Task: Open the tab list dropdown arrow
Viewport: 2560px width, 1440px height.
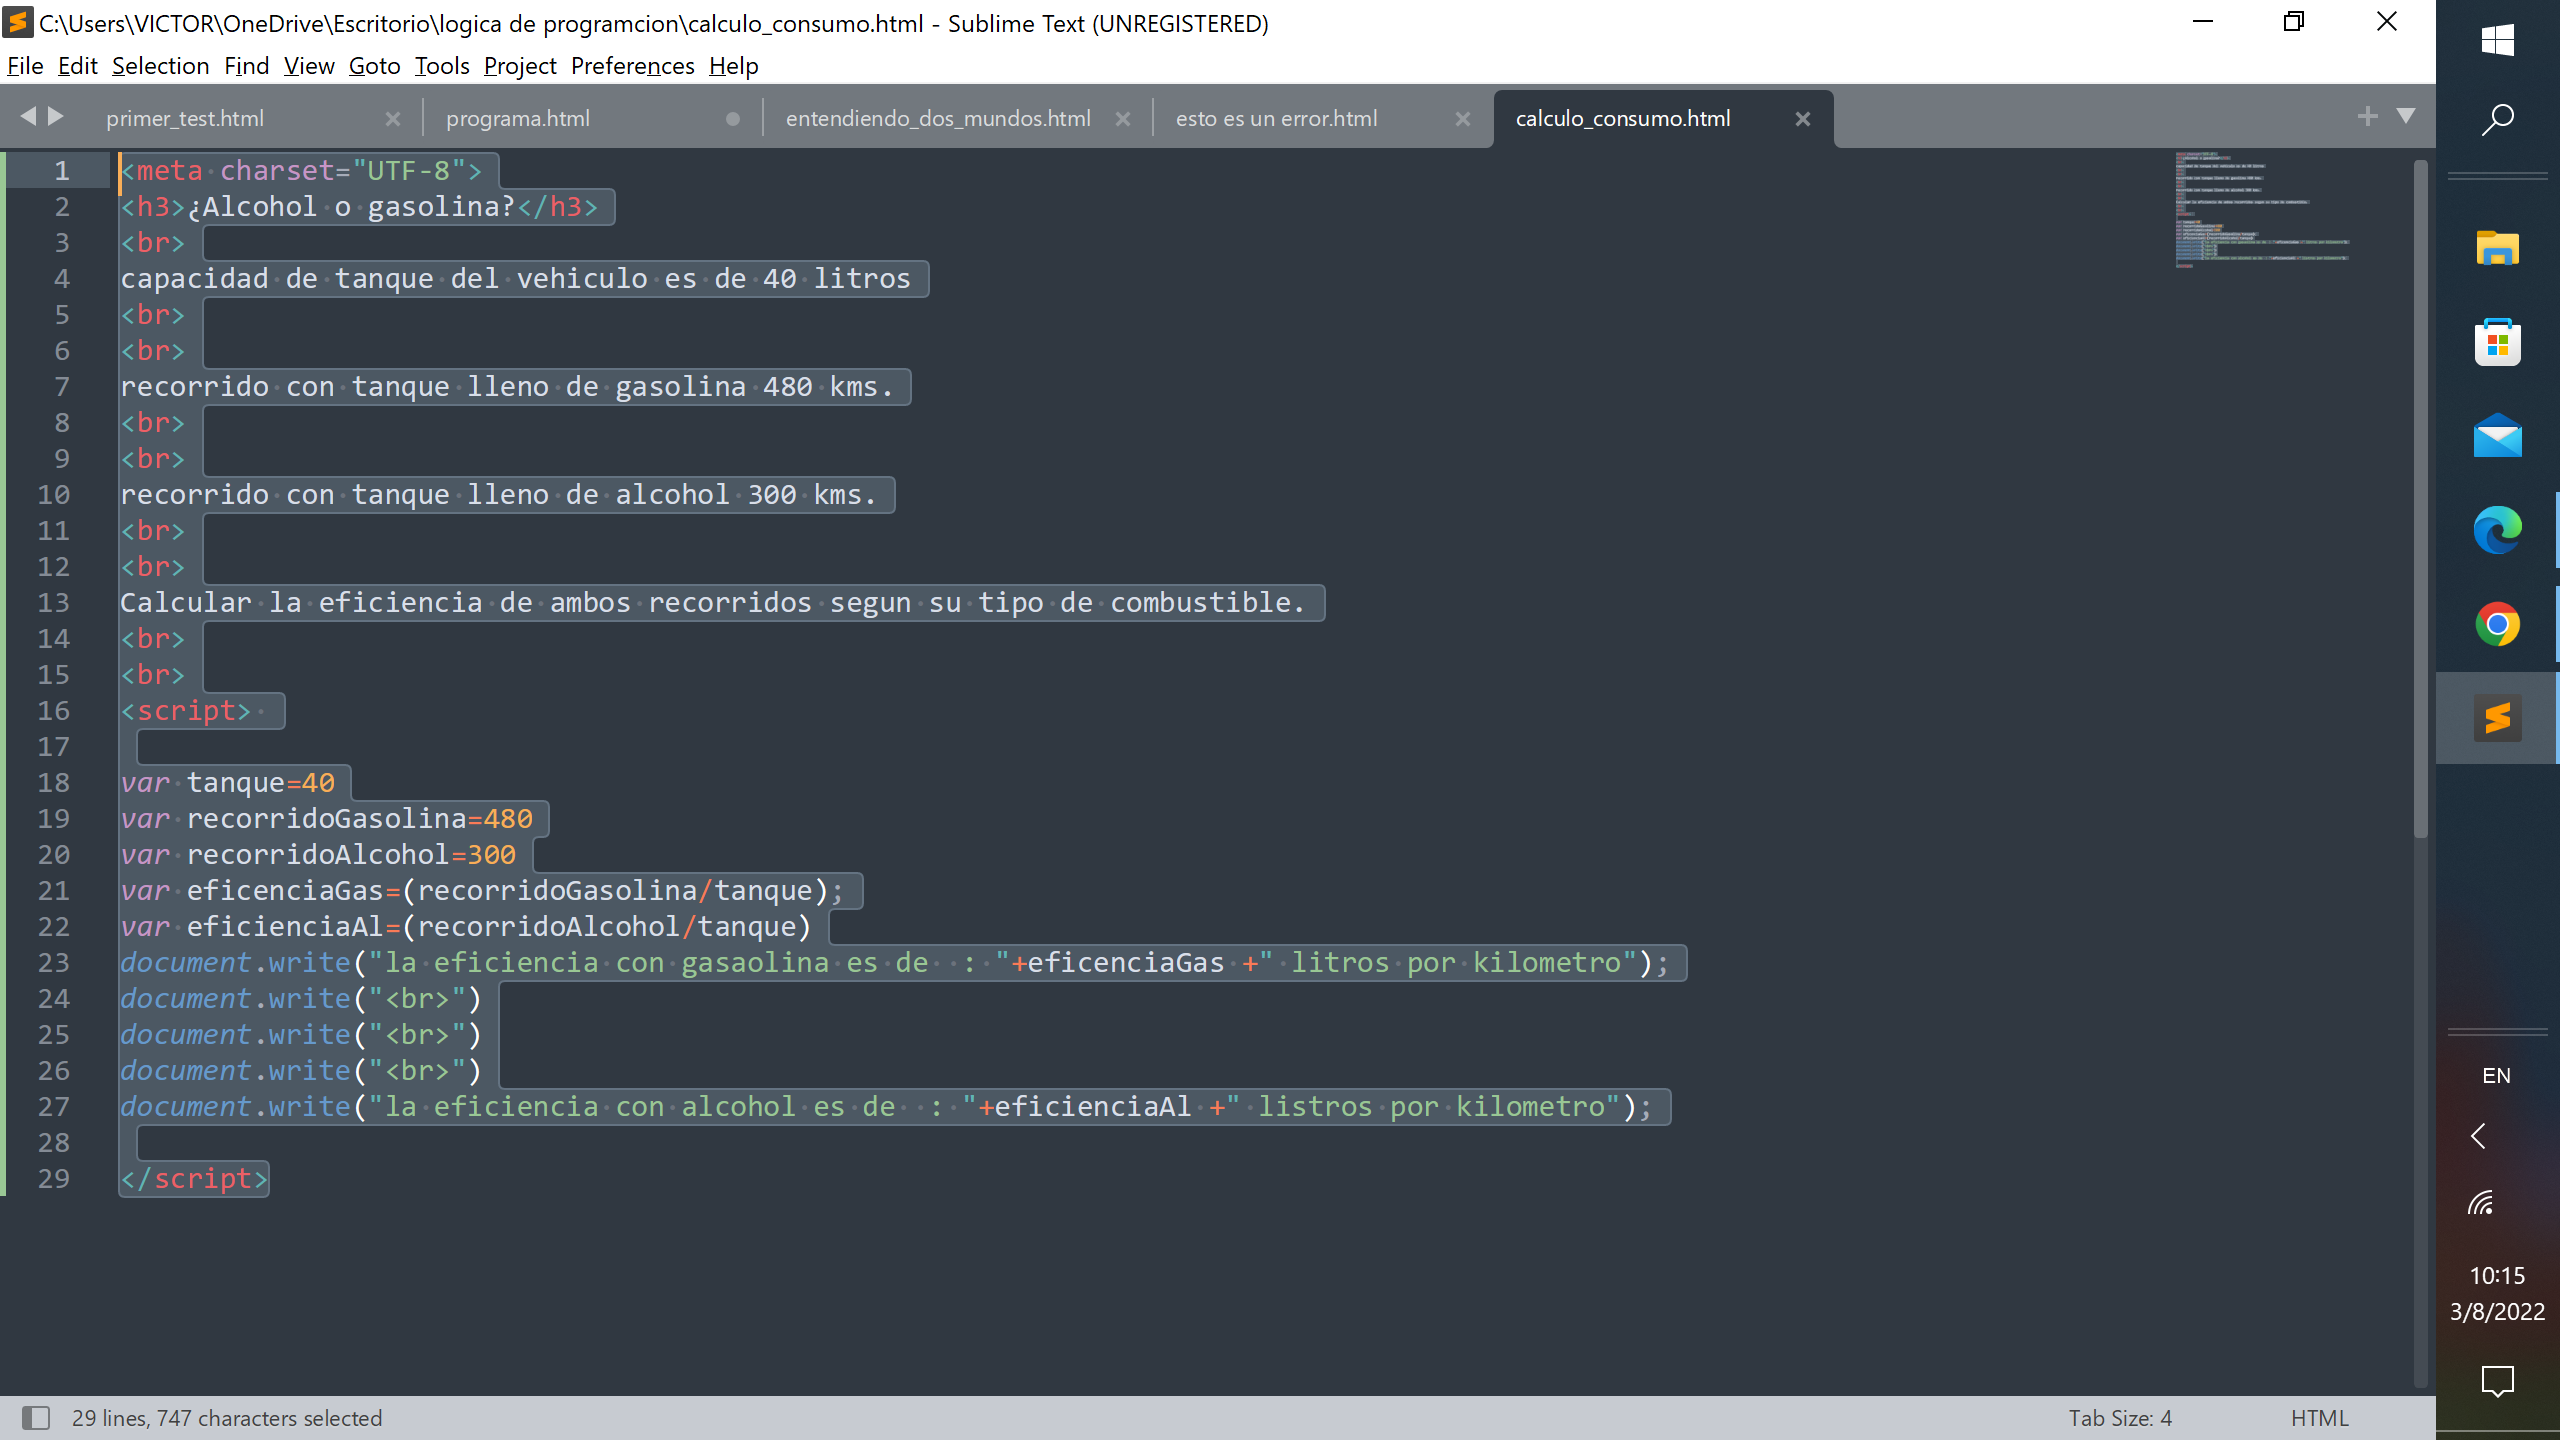Action: tap(2406, 116)
